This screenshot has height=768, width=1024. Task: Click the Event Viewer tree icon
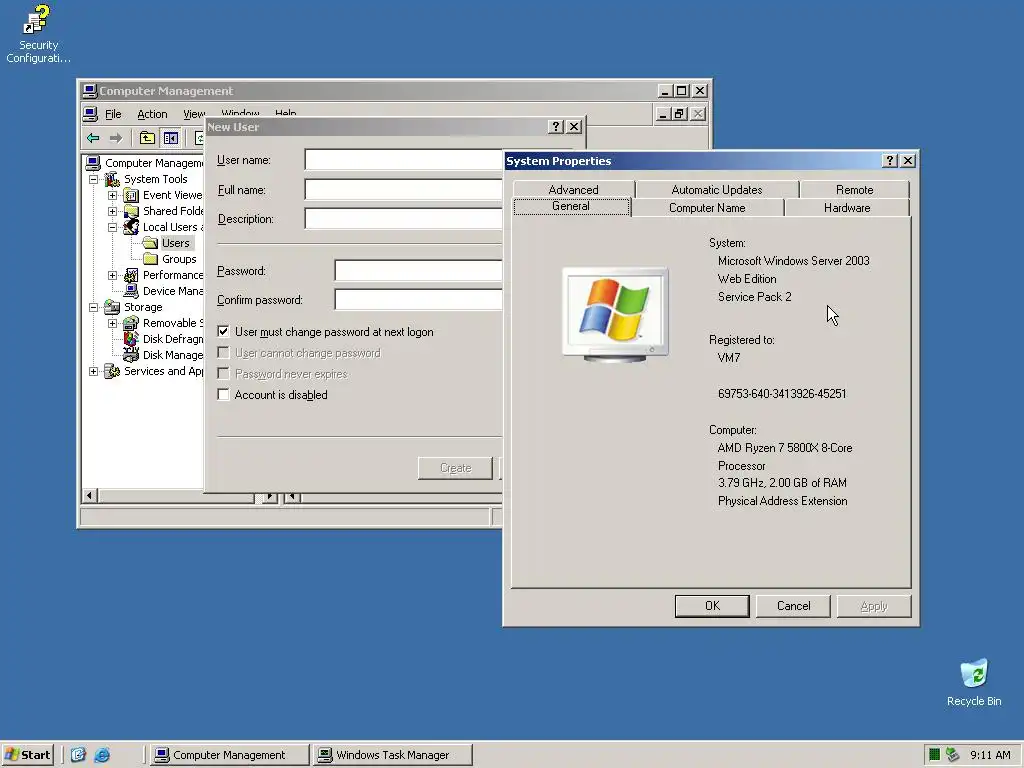(x=131, y=195)
